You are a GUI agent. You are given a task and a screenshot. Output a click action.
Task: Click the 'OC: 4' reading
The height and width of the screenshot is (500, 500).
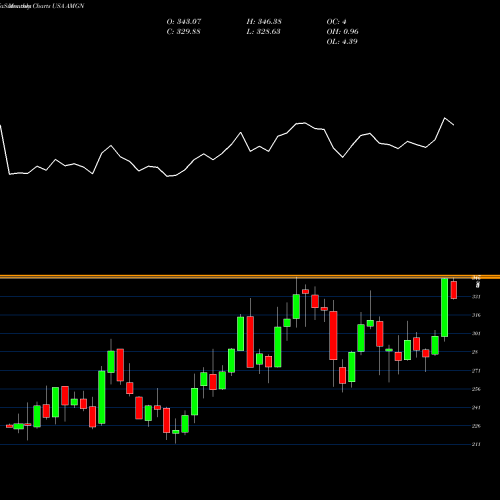point(336,21)
